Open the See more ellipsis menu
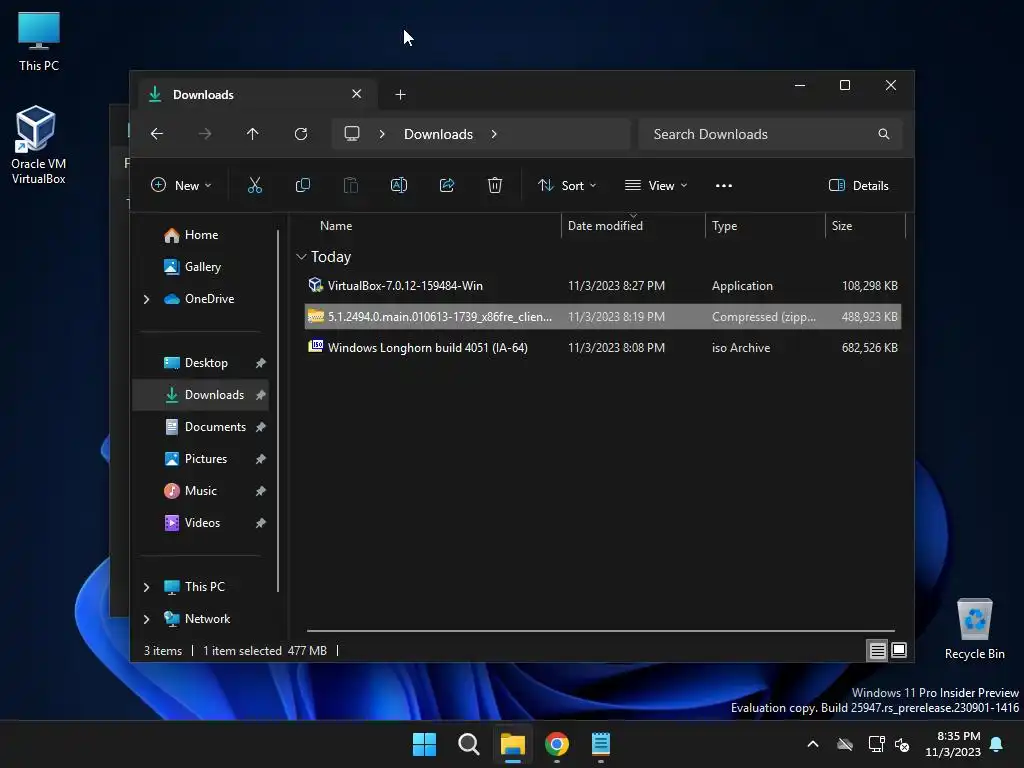 click(x=724, y=185)
